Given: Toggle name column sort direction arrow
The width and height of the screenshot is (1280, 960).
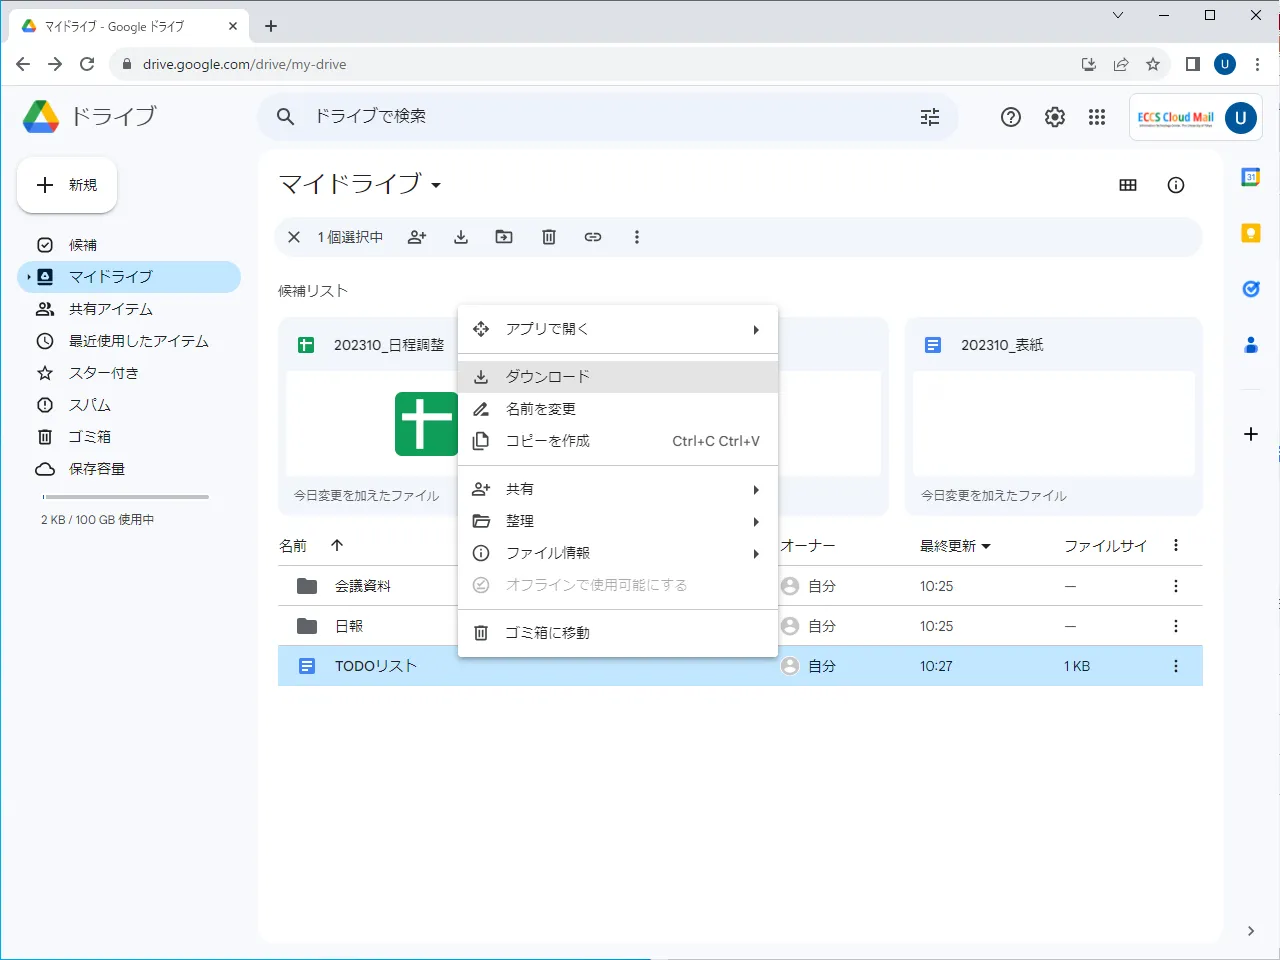Looking at the screenshot, I should point(337,546).
